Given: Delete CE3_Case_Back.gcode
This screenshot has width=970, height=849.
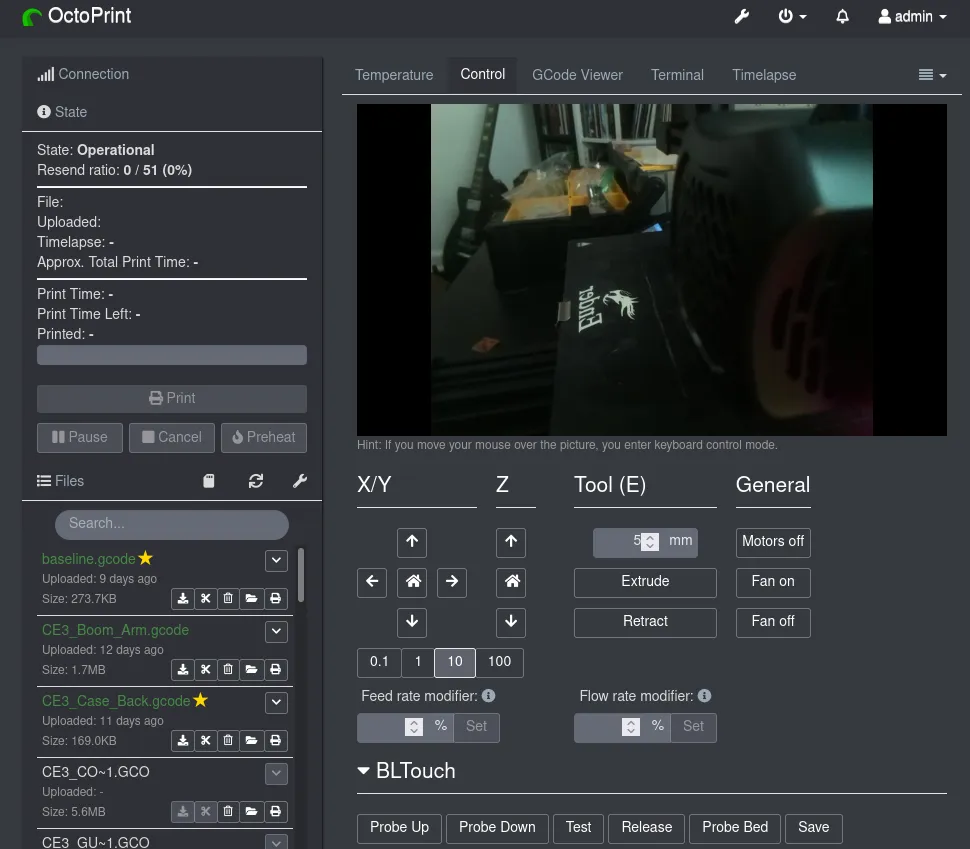Looking at the screenshot, I should (228, 741).
